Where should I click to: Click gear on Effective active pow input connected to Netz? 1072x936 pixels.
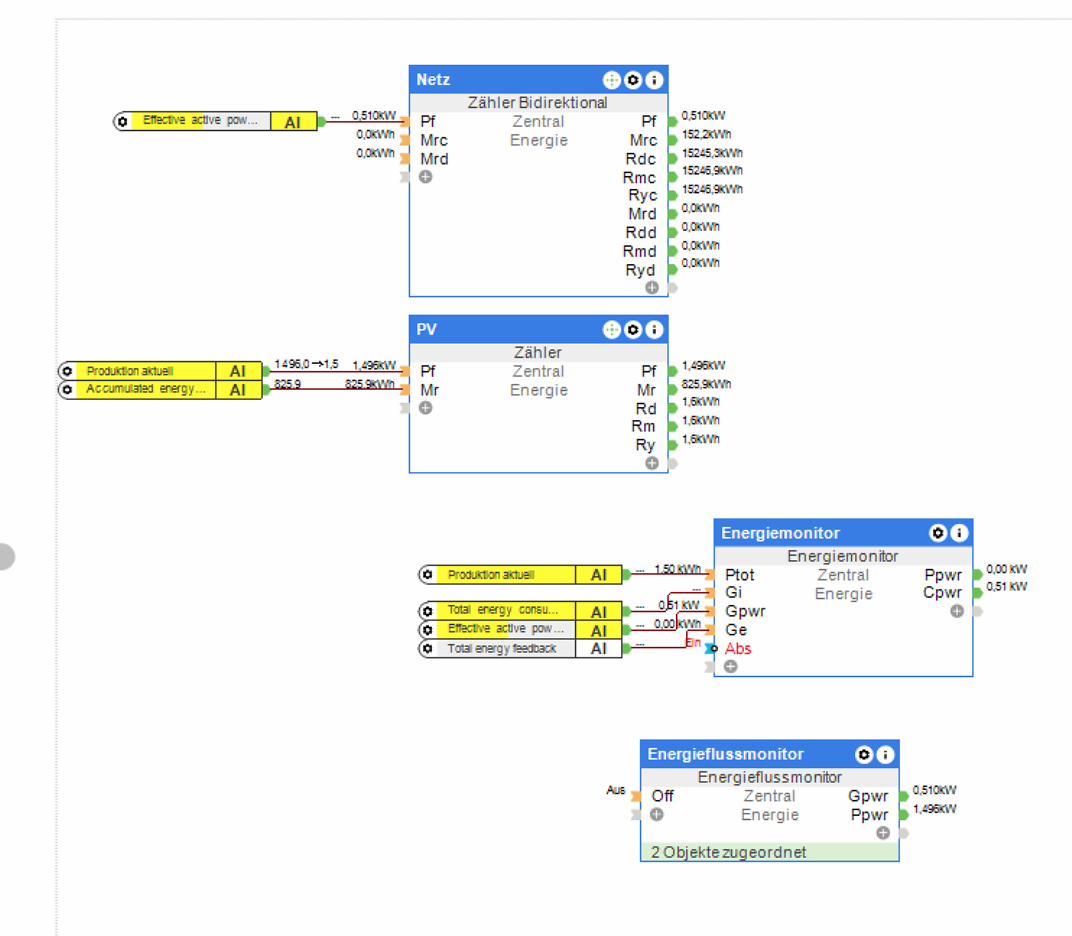click(x=122, y=122)
